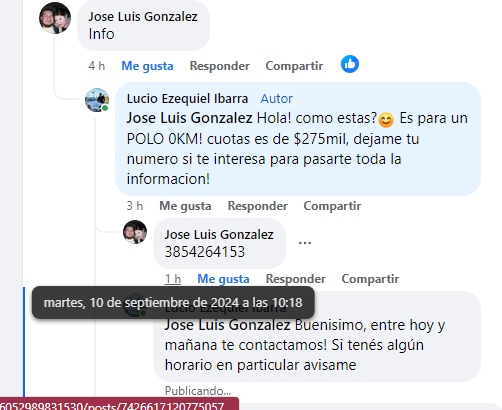Reply to Lucio's POLO 0KM comment
Screen dimensions: 502x410
pyautogui.click(x=258, y=206)
